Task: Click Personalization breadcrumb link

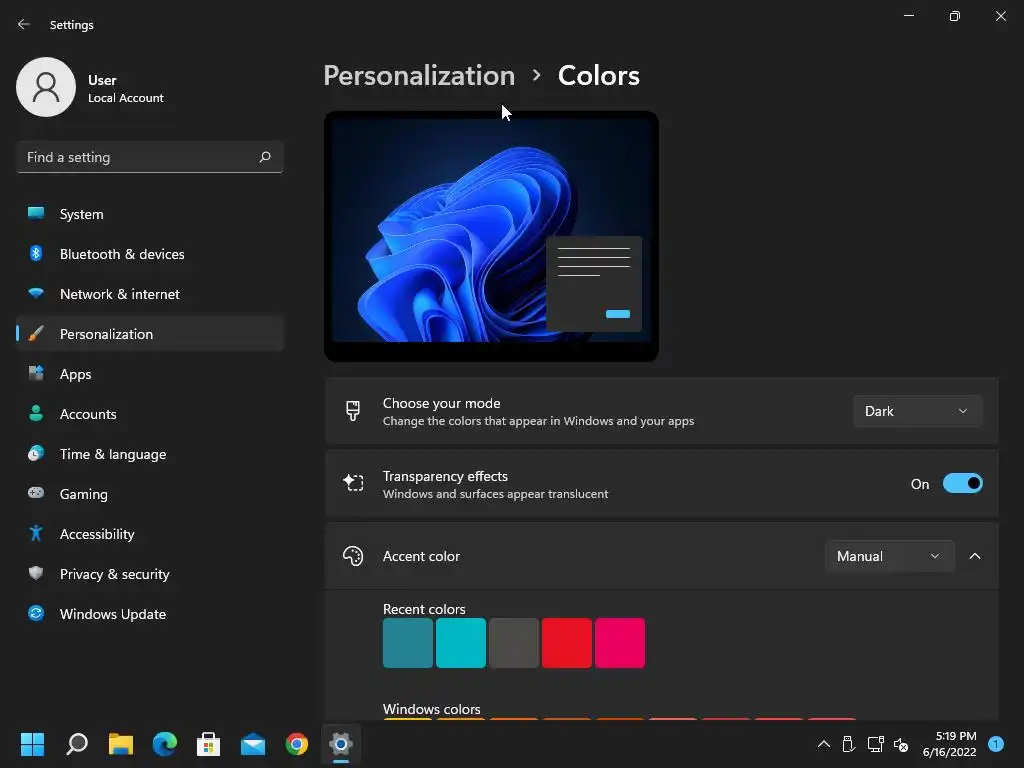Action: point(419,76)
